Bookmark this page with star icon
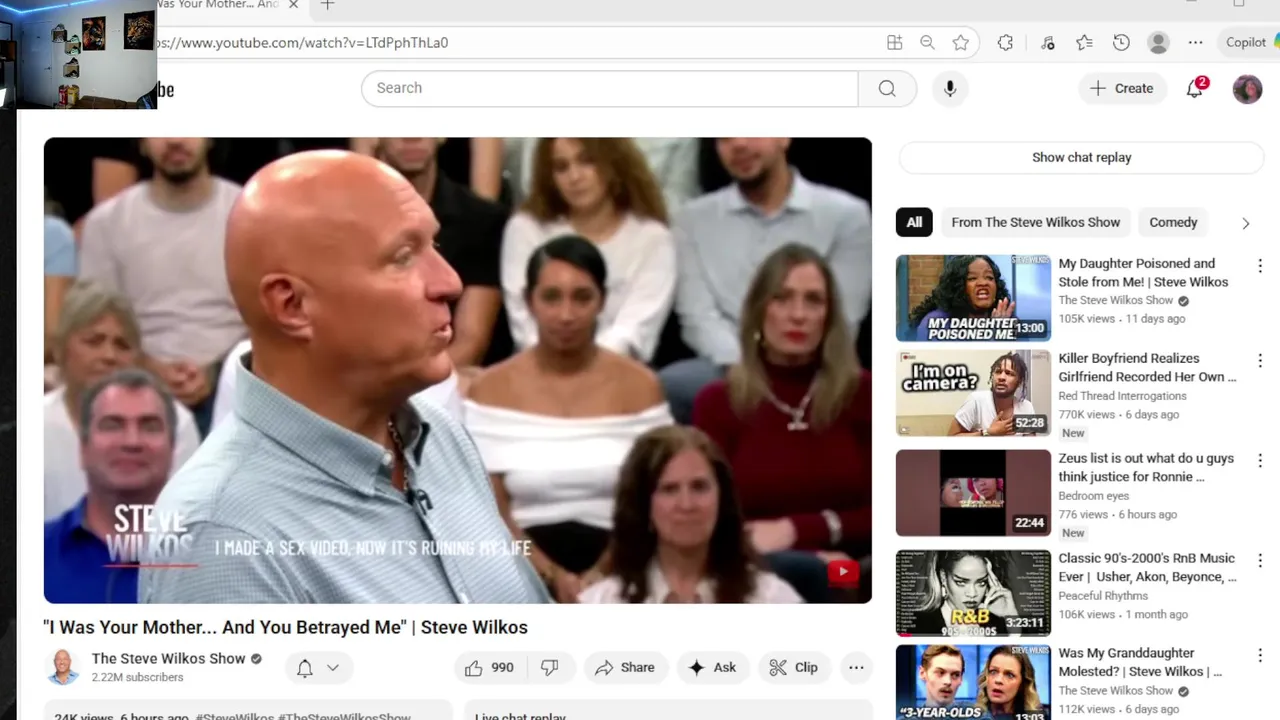The image size is (1280, 720). point(961,42)
